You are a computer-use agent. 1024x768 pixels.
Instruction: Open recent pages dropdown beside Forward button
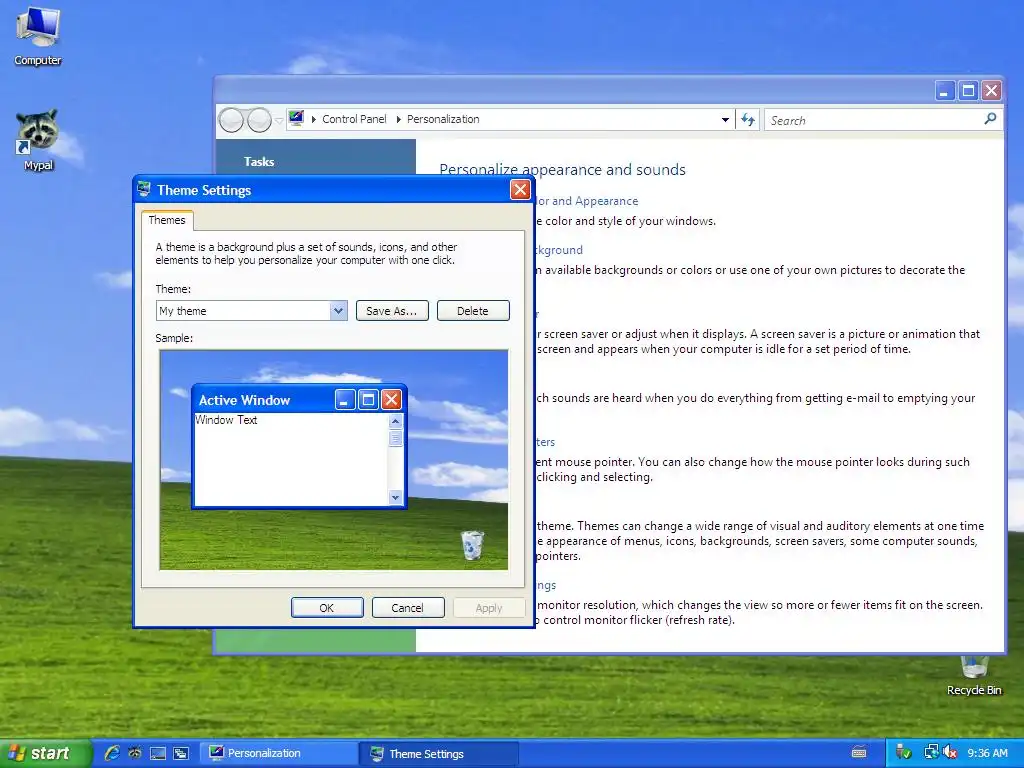279,120
